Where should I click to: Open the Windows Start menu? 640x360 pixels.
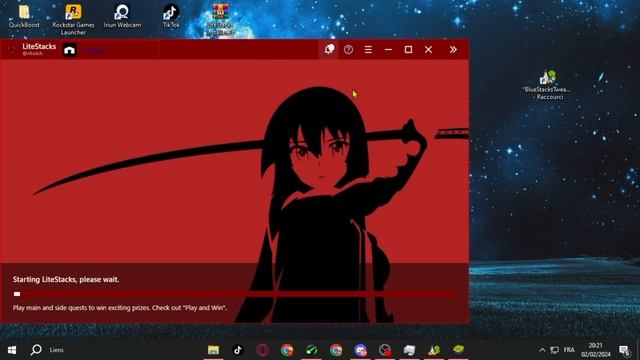point(12,350)
